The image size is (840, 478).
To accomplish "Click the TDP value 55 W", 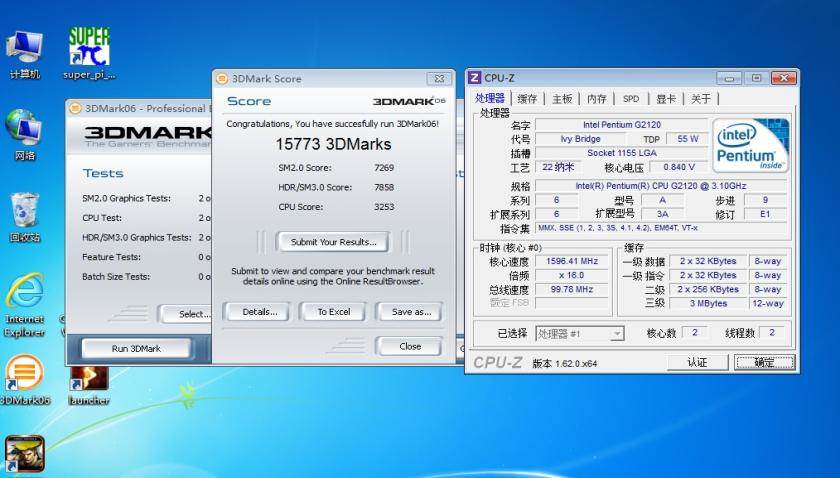I will 687,139.
